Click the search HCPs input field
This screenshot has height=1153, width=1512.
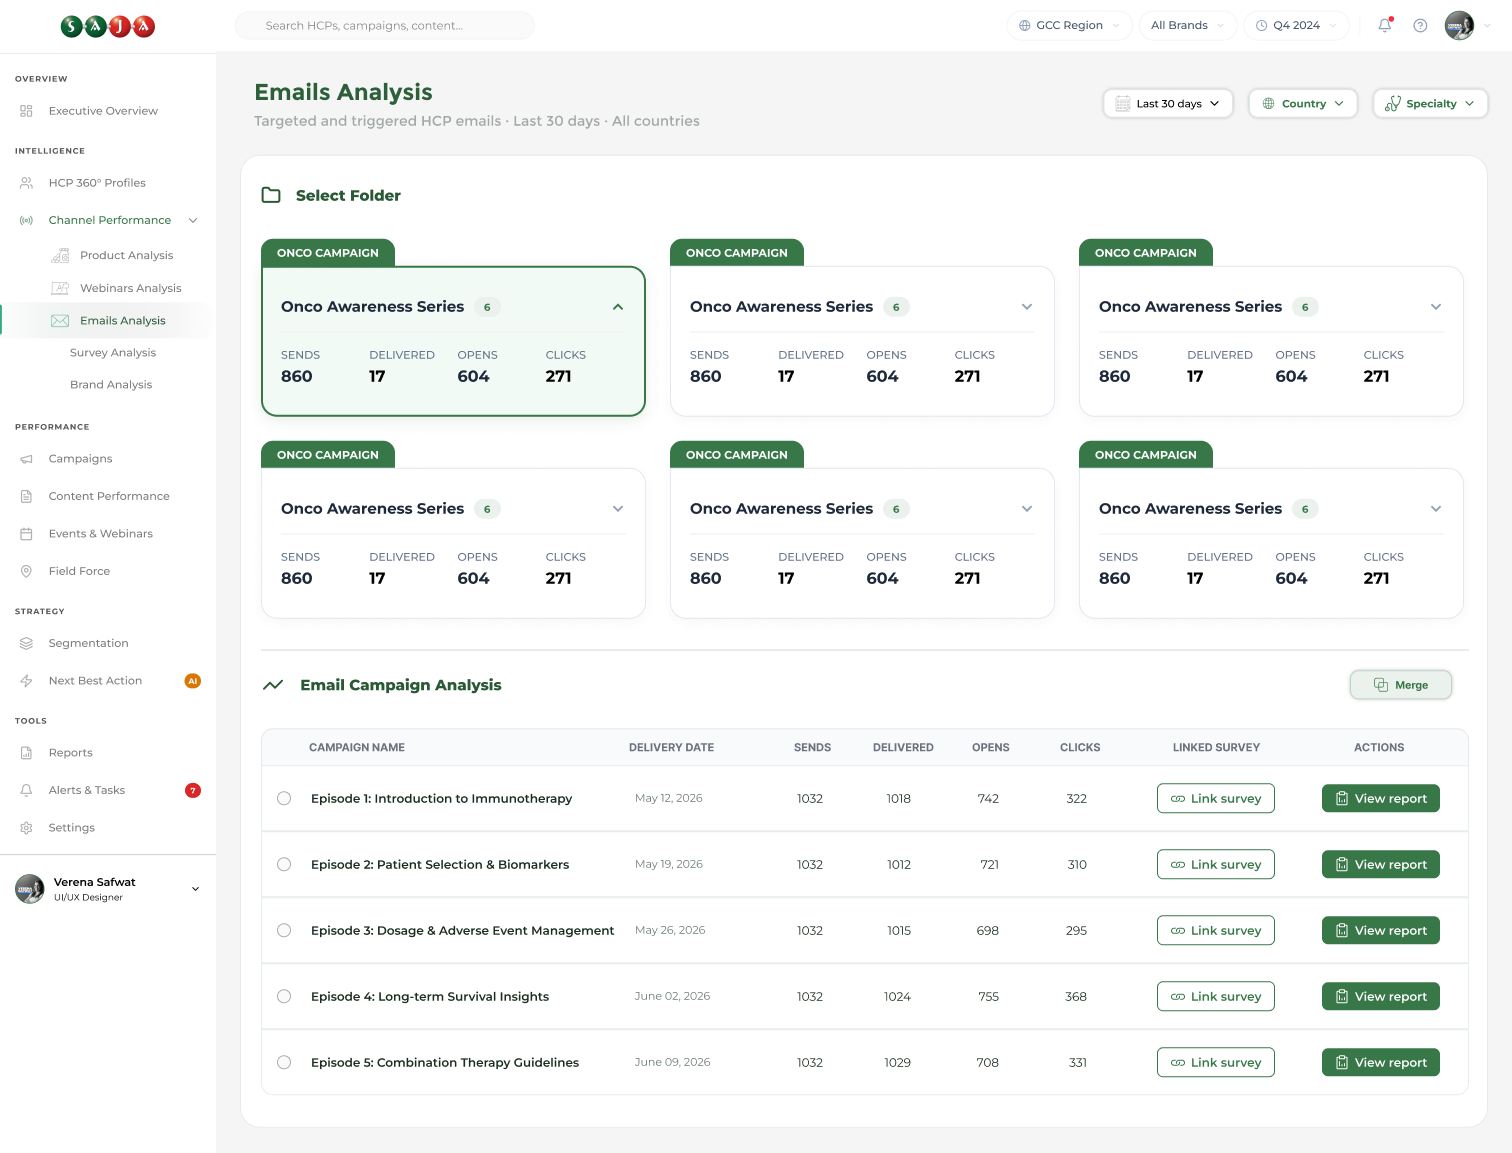385,26
